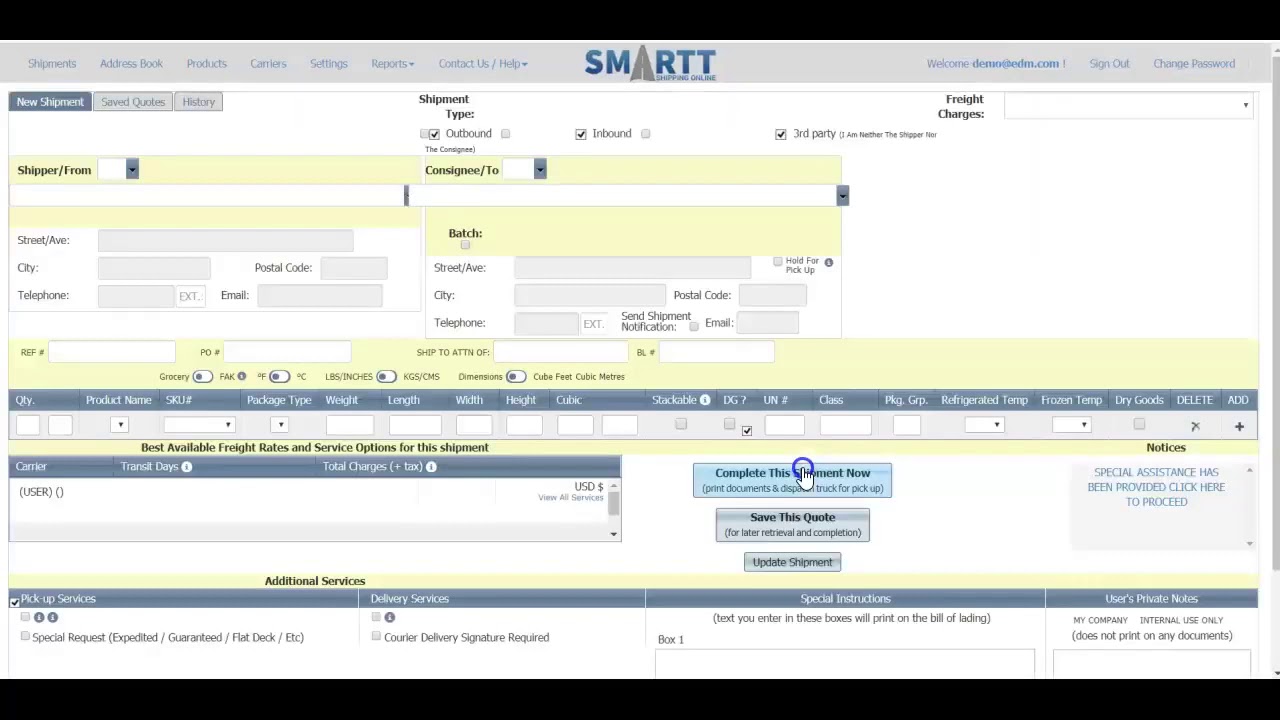Click the Sign Out link
This screenshot has width=1280, height=720.
point(1109,64)
